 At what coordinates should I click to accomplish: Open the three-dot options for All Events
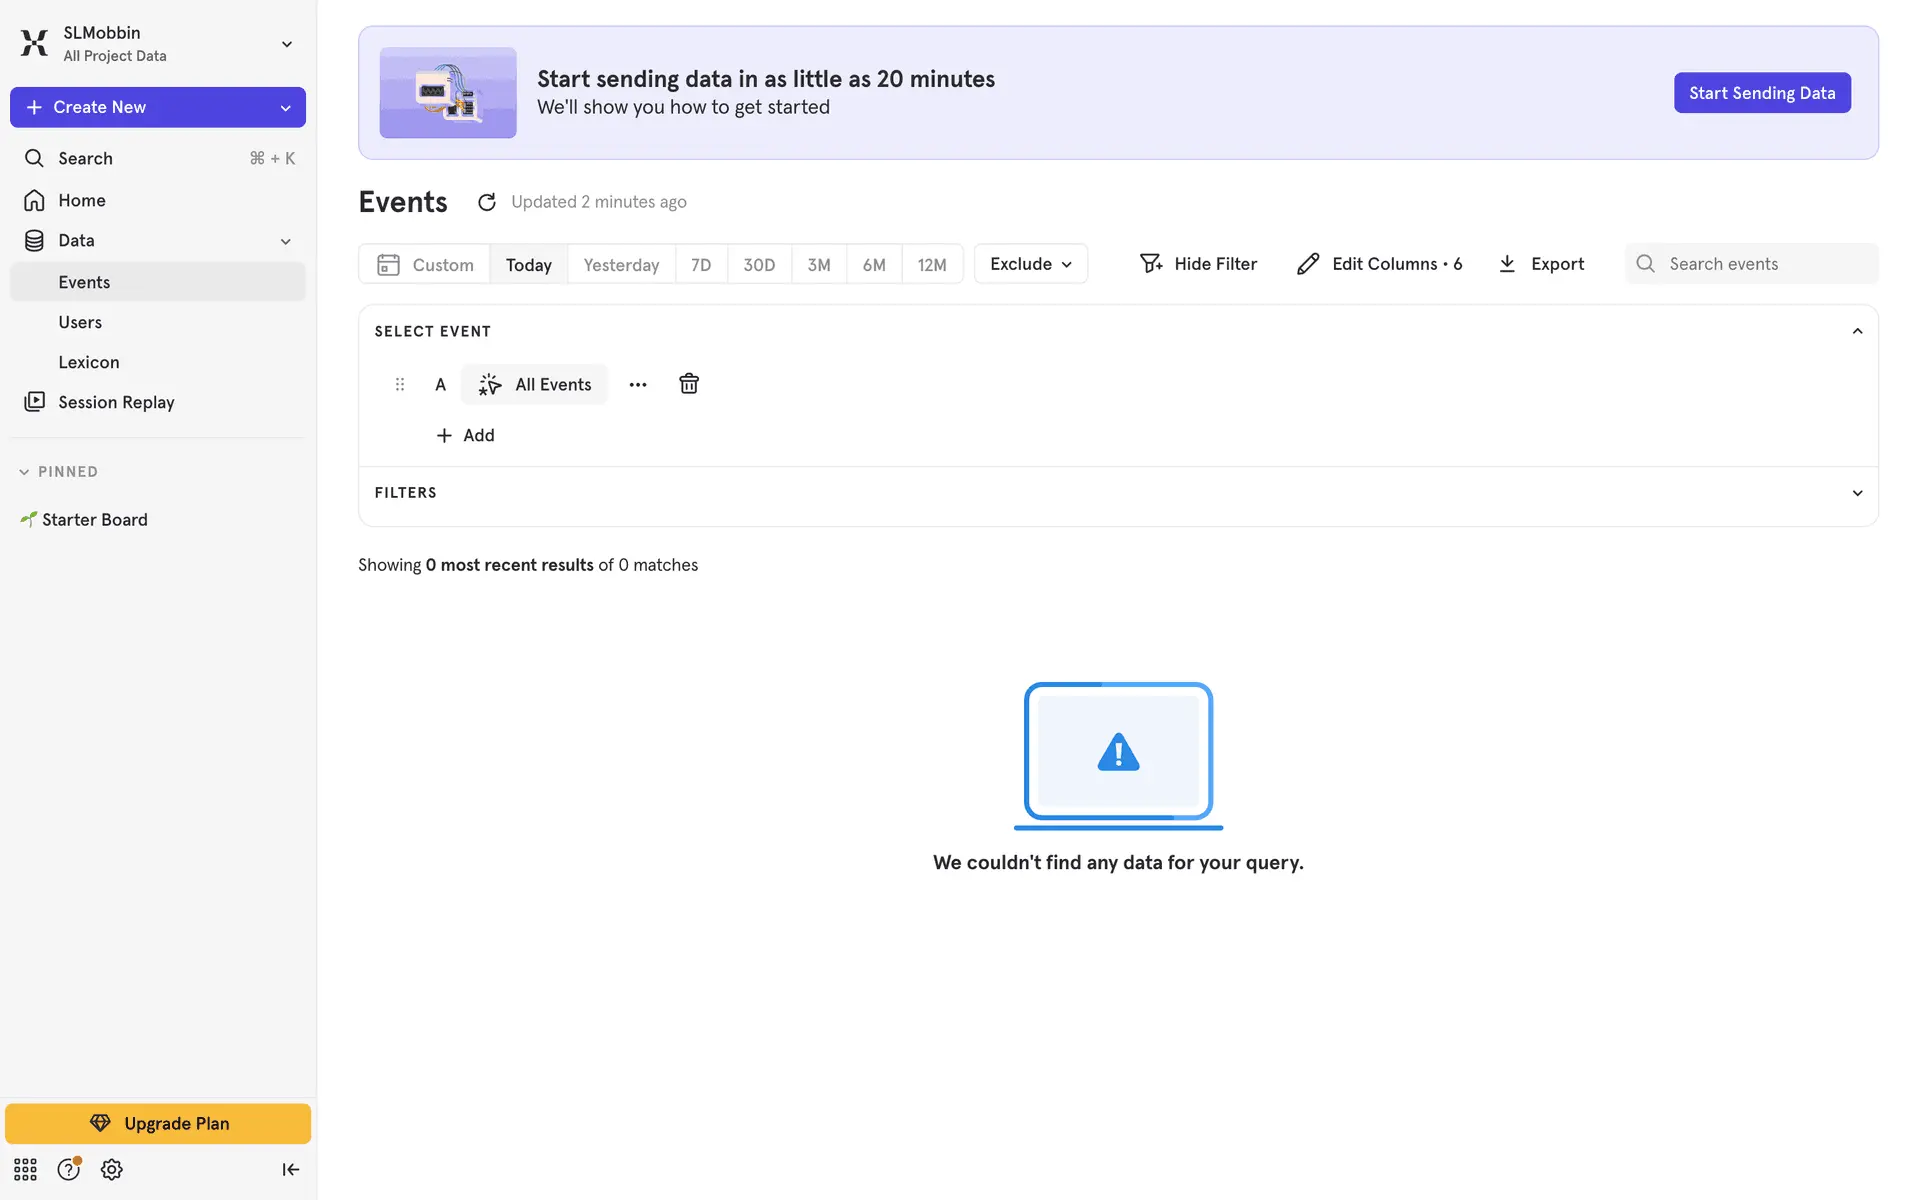click(x=638, y=385)
